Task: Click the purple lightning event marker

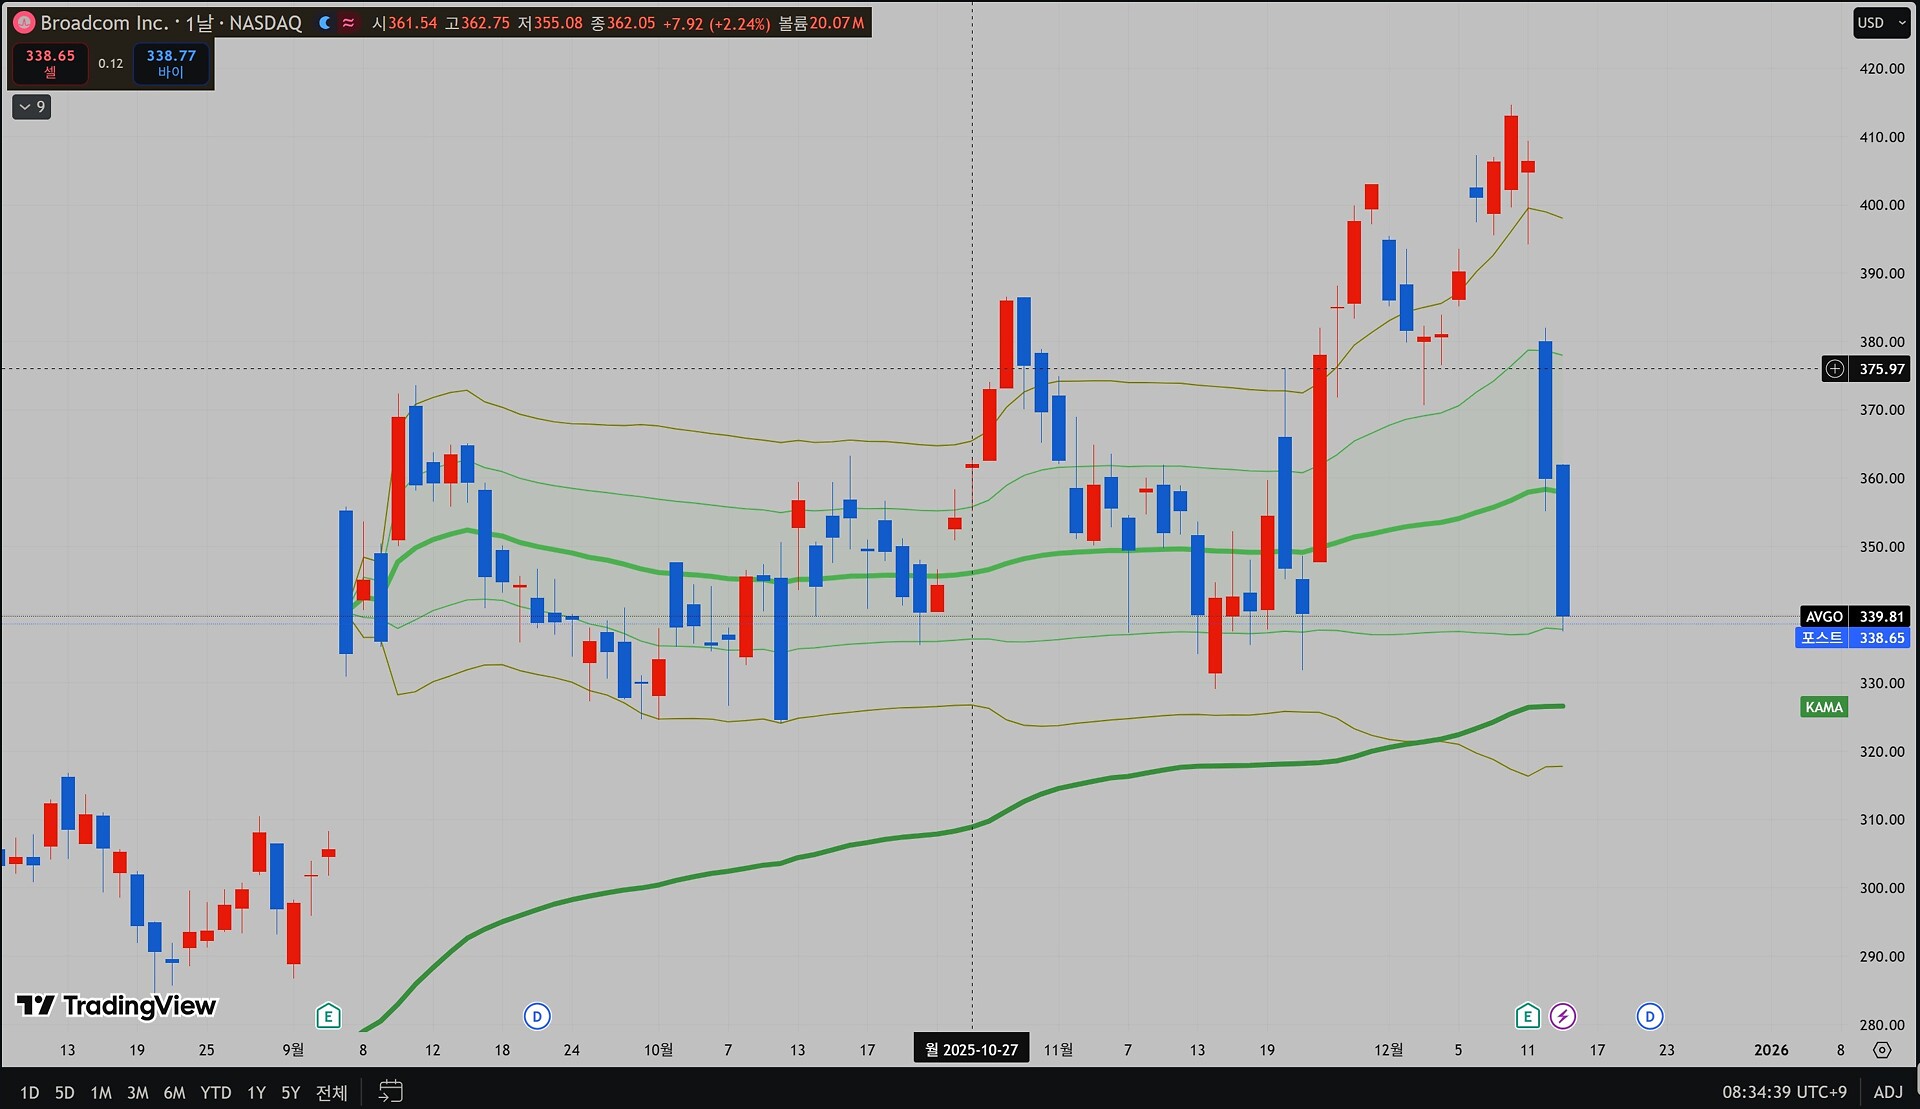Action: point(1562,1017)
